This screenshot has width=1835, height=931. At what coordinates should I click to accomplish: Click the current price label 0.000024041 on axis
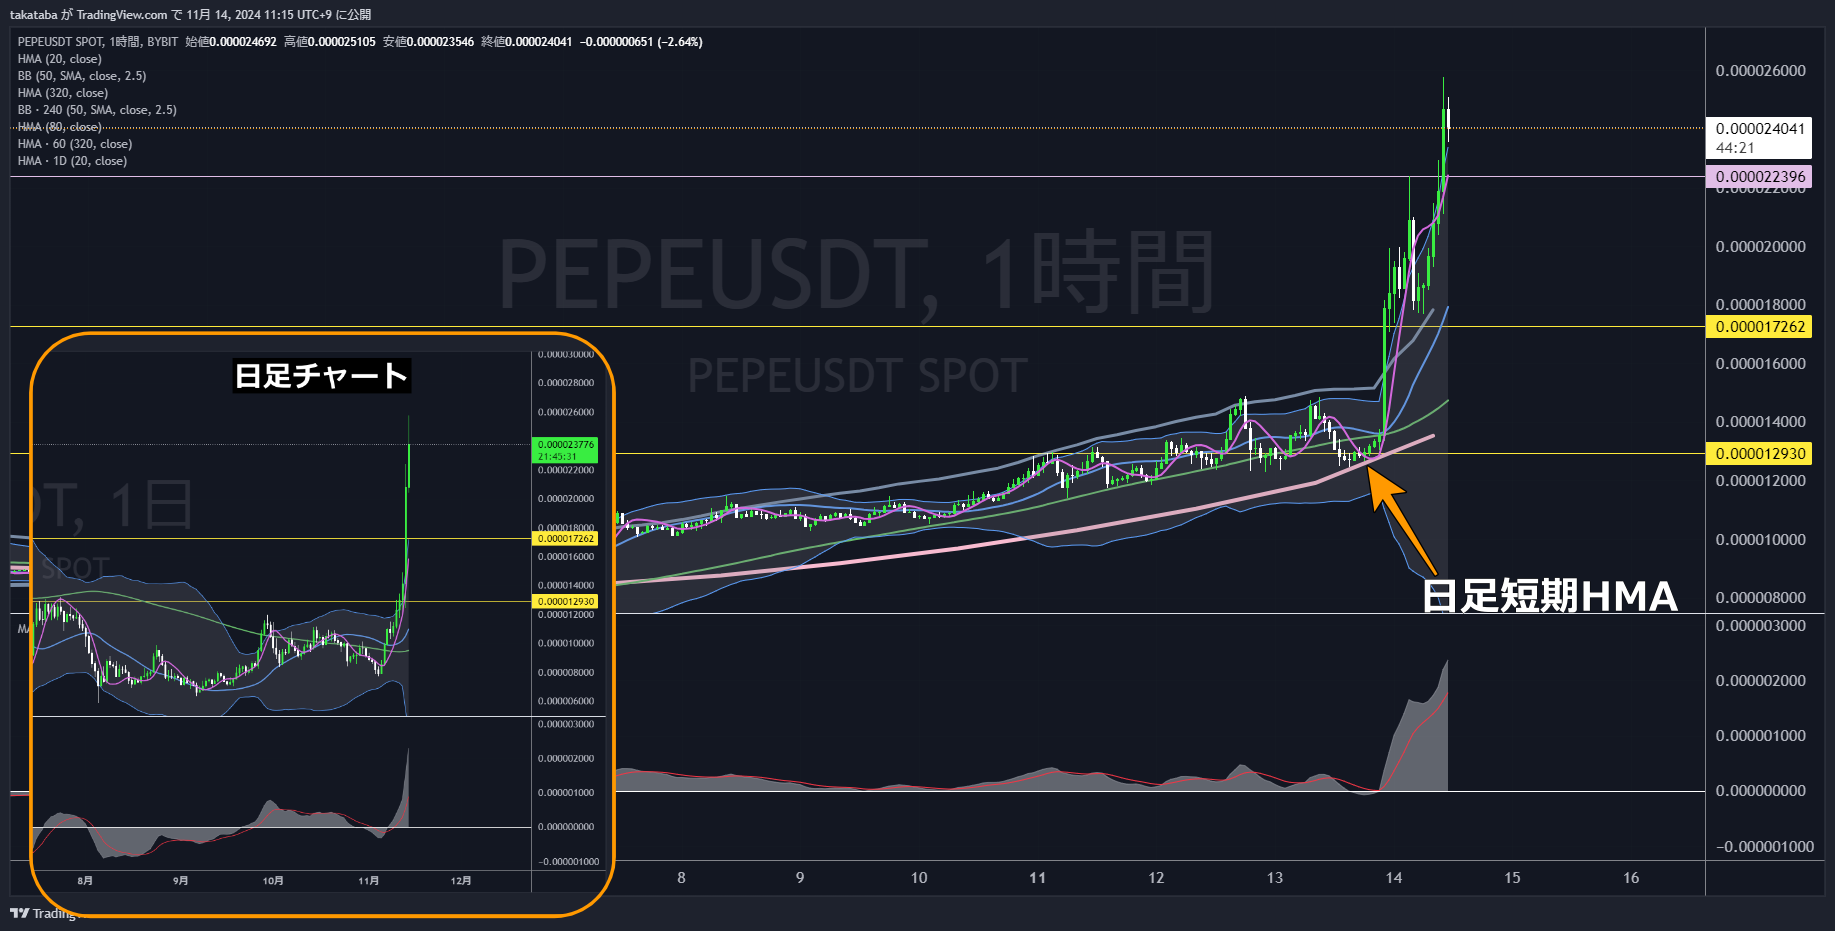pos(1760,129)
